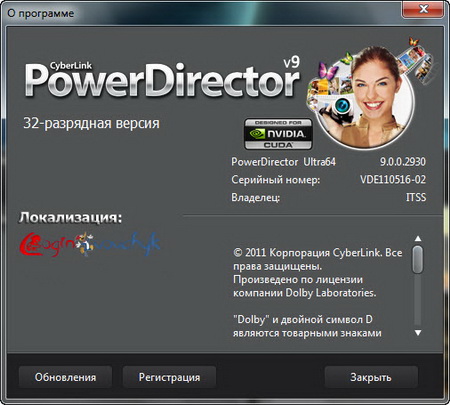Select the version number 9.0.0.2930
450x405 pixels.
[403, 162]
